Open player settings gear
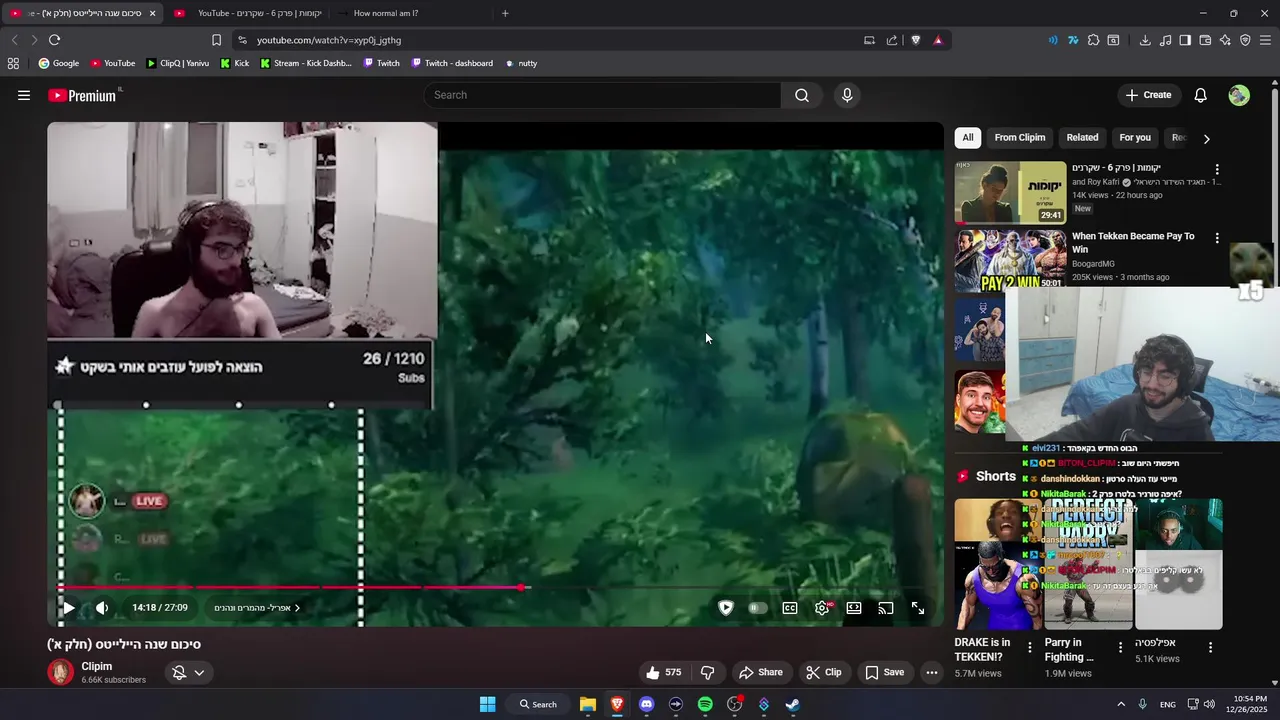 point(822,607)
